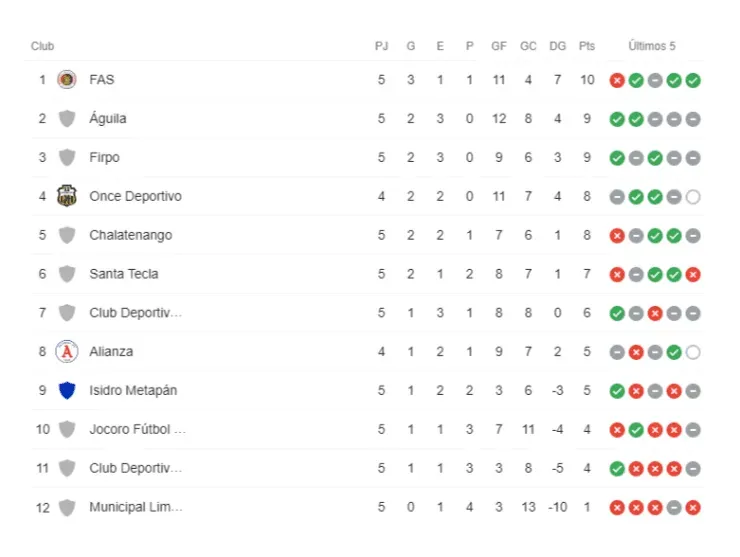
Task: Click Alianza's empty upcoming match circle
Action: click(693, 352)
